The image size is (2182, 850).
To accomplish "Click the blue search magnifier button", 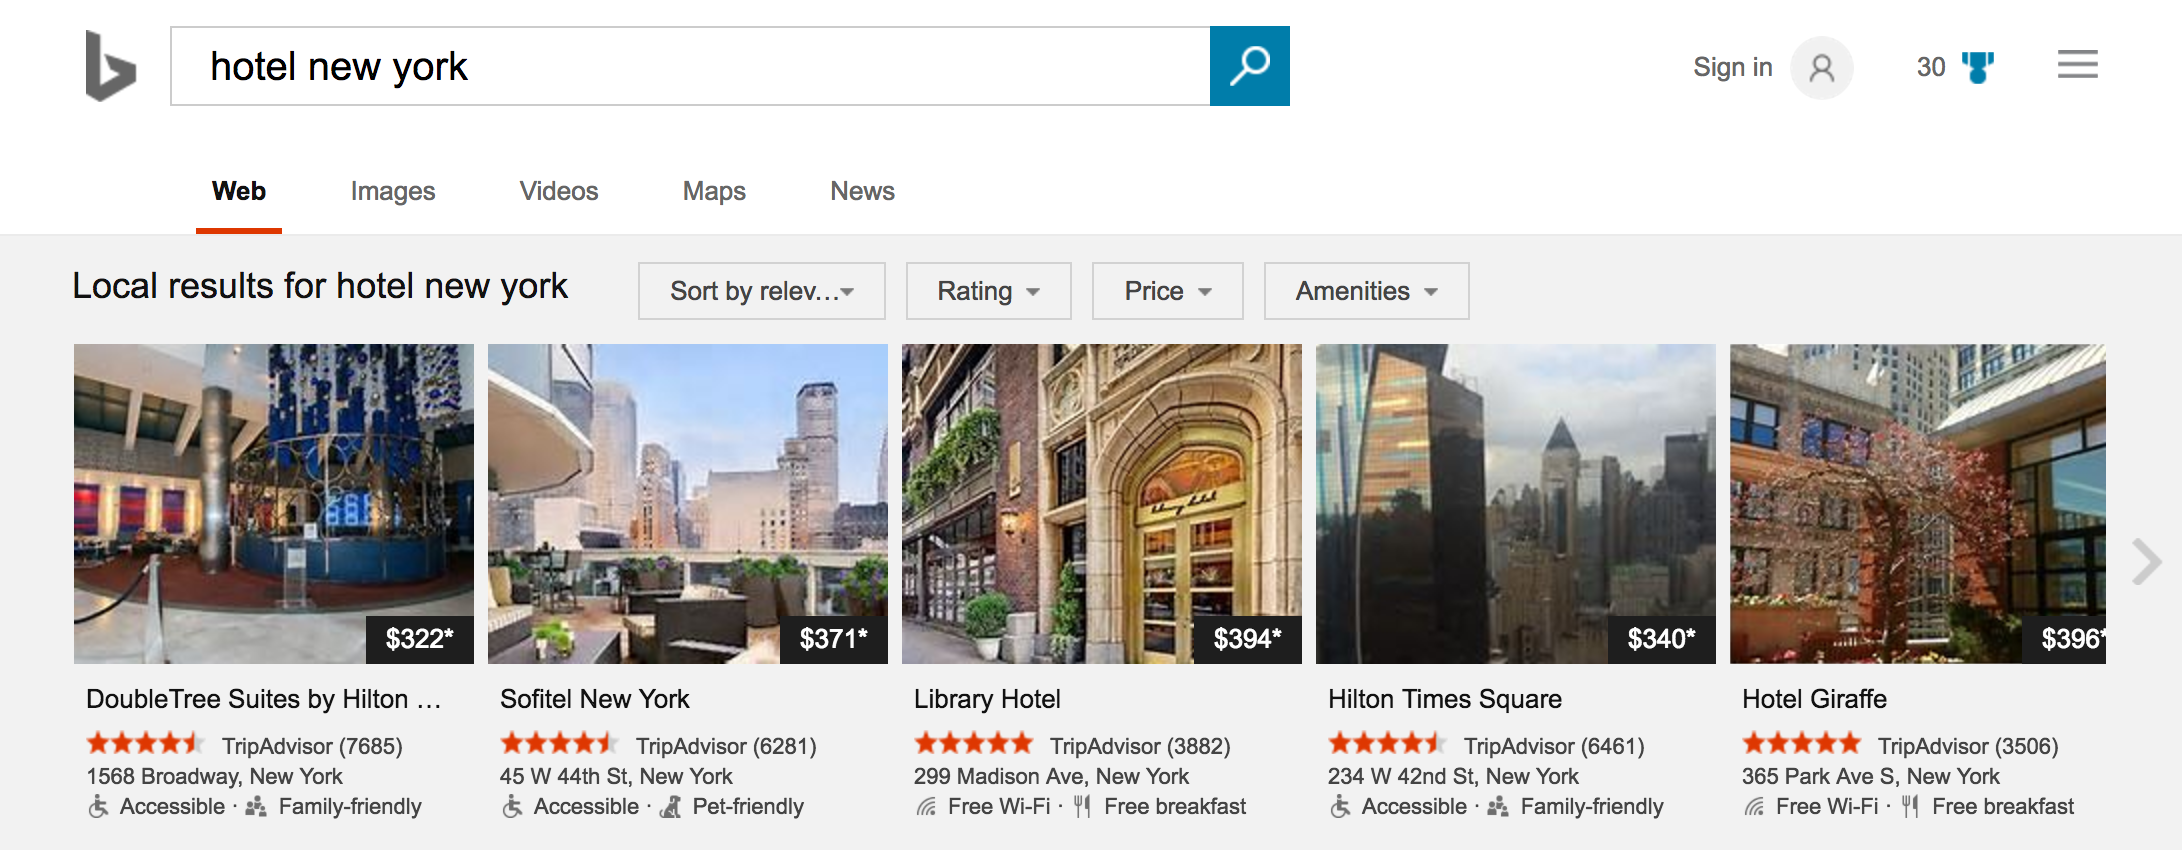I will pos(1249,66).
